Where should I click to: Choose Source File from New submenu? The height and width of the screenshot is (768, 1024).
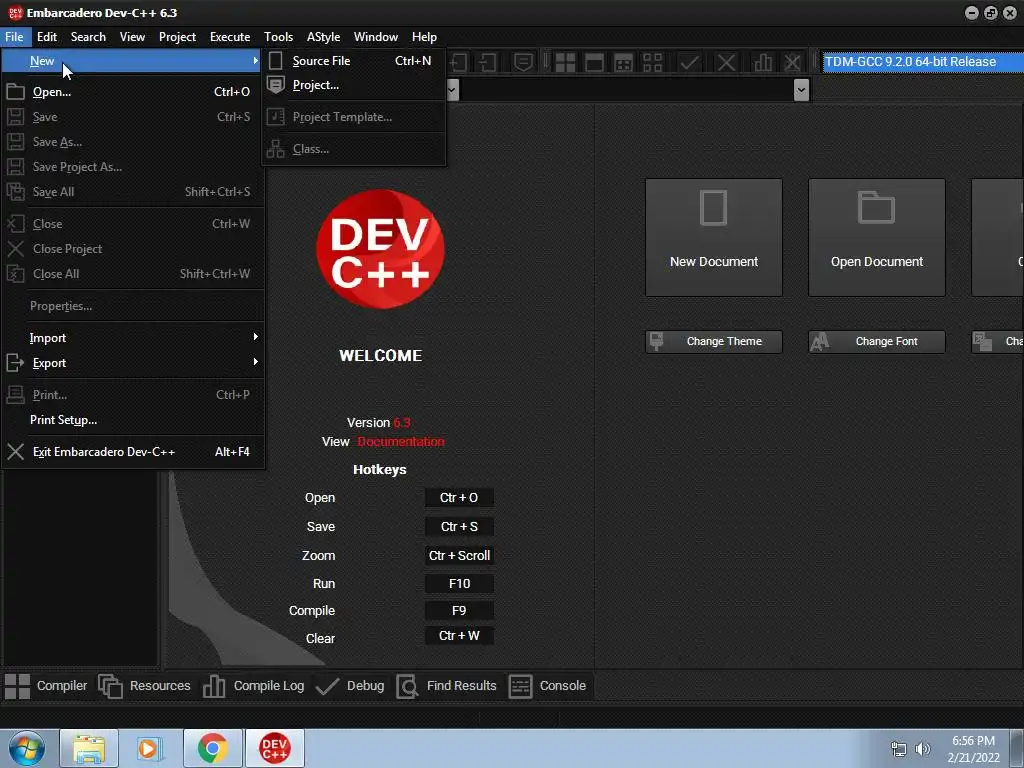(x=355, y=61)
